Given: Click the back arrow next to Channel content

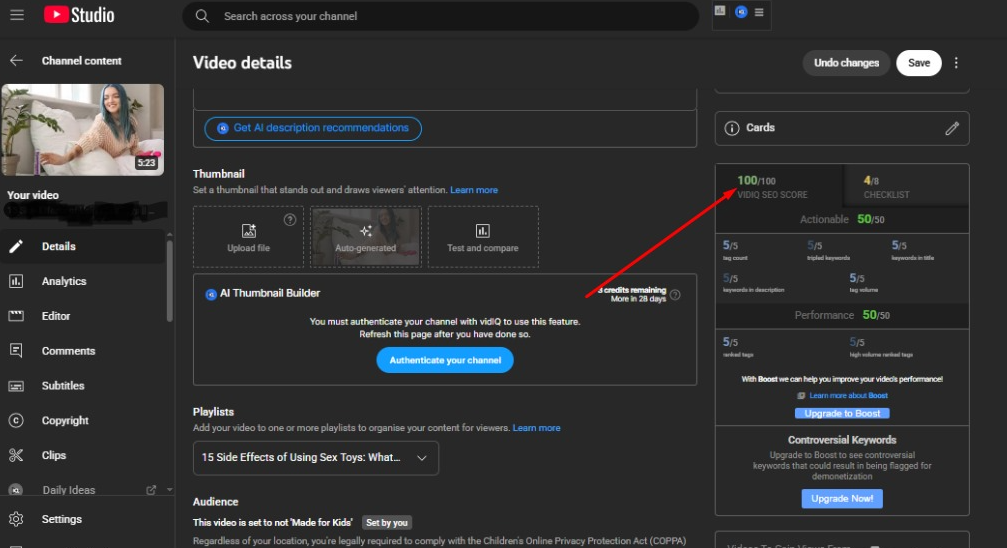Looking at the screenshot, I should (x=16, y=61).
